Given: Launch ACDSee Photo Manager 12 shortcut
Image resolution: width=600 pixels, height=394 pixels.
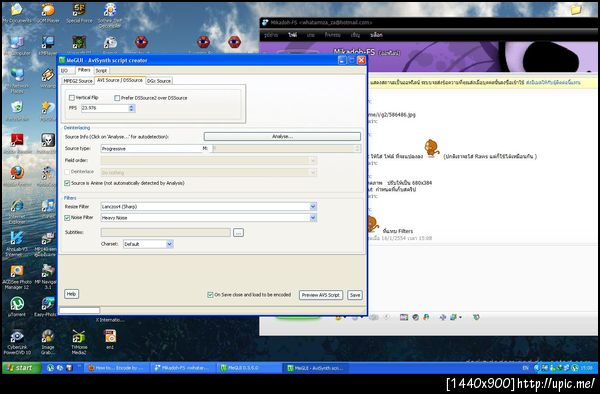Looking at the screenshot, I should [x=16, y=277].
